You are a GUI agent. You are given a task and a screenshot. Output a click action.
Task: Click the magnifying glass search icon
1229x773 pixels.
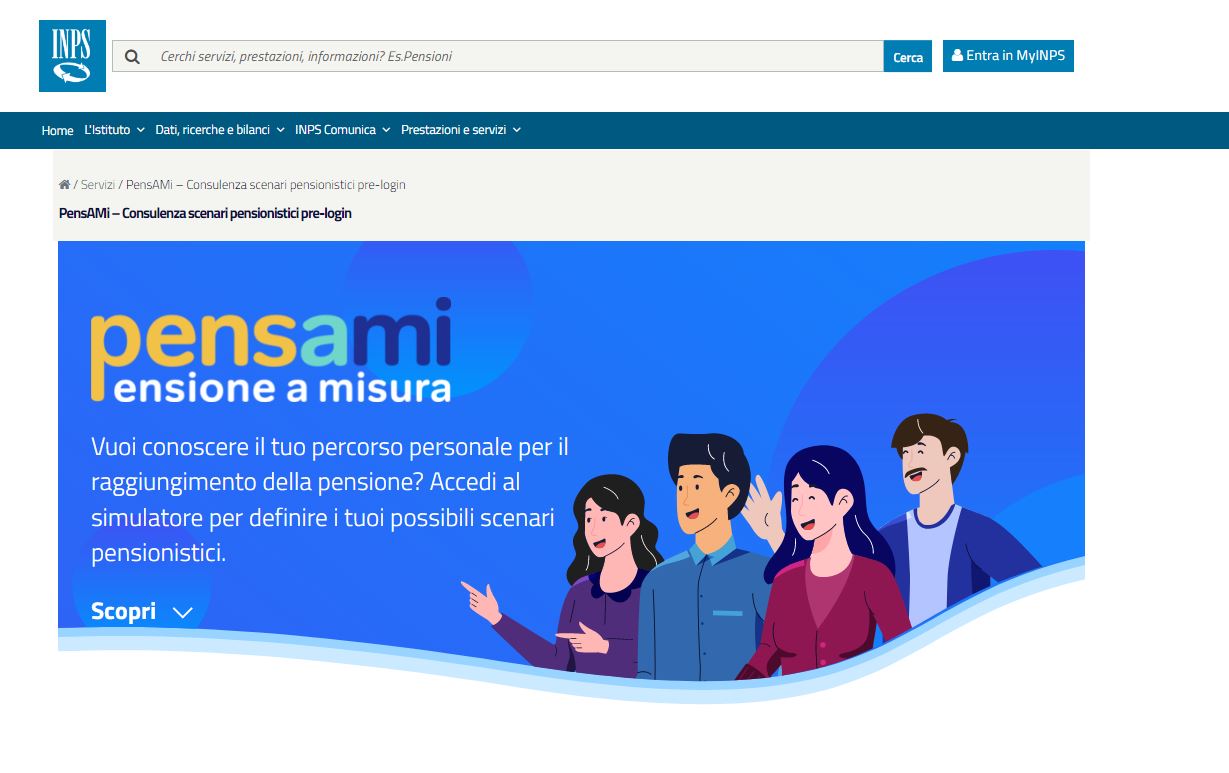tap(132, 57)
